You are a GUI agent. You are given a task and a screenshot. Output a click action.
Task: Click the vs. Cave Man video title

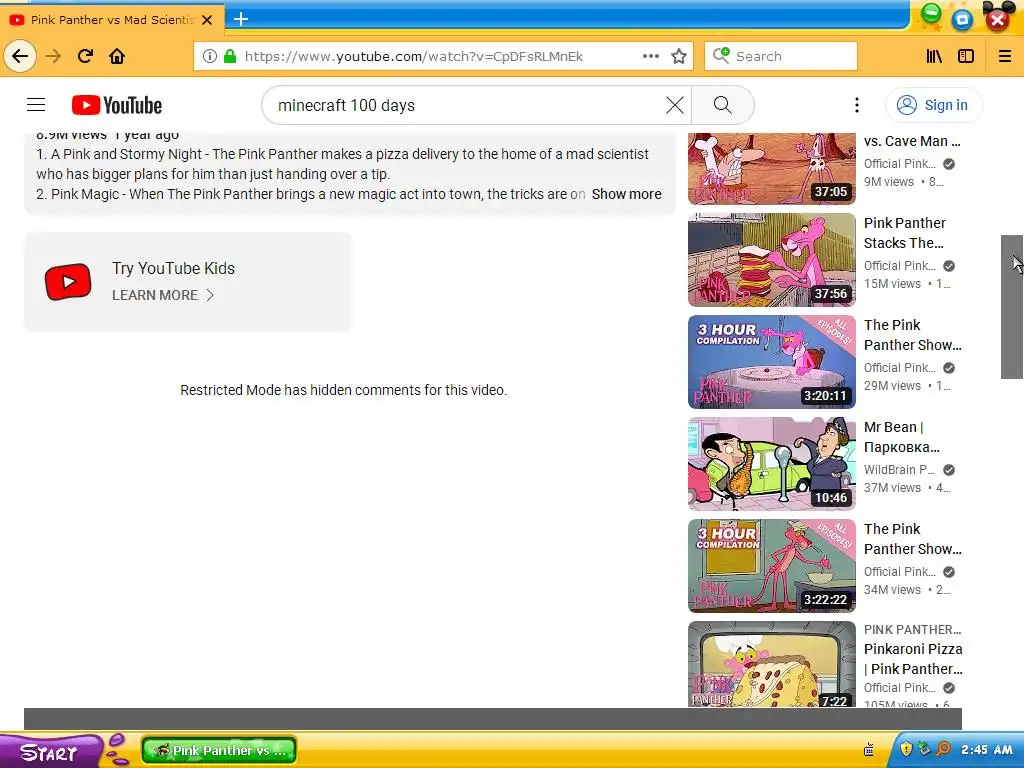click(x=912, y=141)
